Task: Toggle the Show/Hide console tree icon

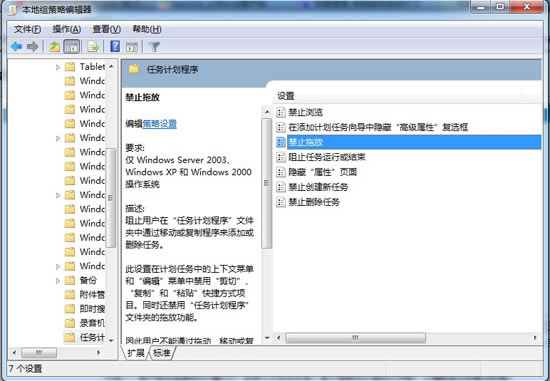Action: click(72, 46)
